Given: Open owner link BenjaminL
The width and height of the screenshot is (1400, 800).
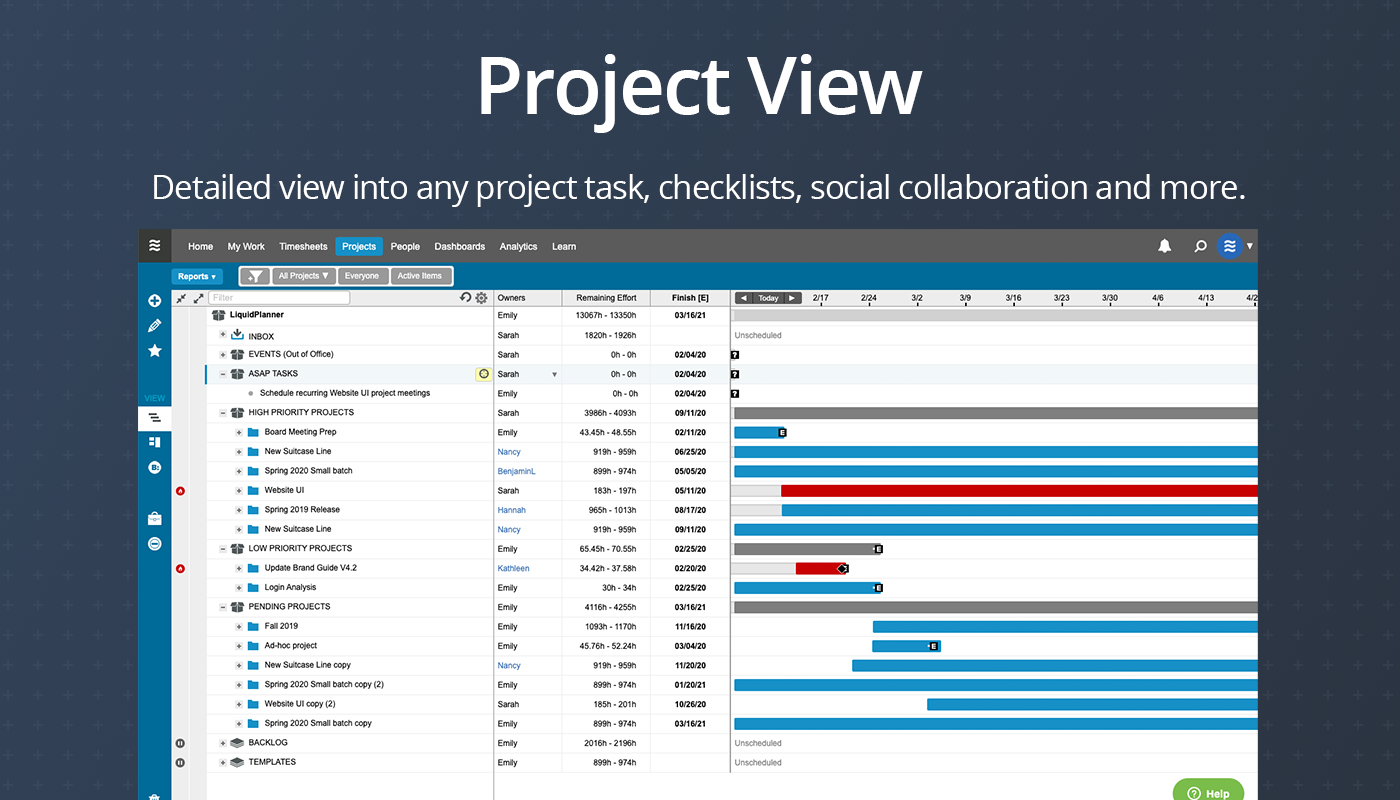Looking at the screenshot, I should point(517,471).
